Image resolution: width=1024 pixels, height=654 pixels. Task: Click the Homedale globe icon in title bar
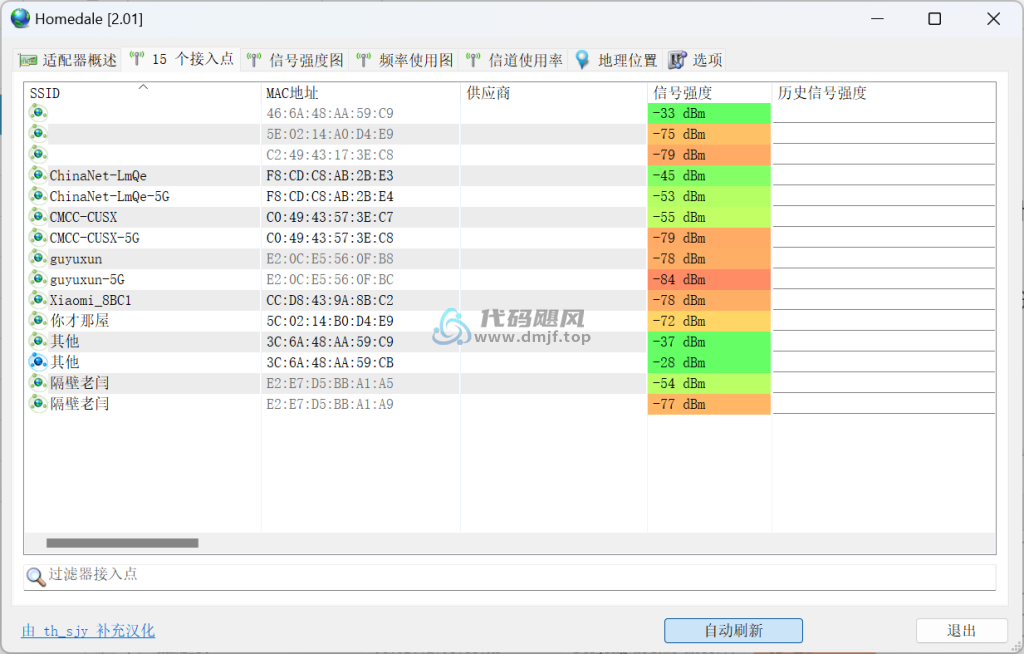point(20,18)
